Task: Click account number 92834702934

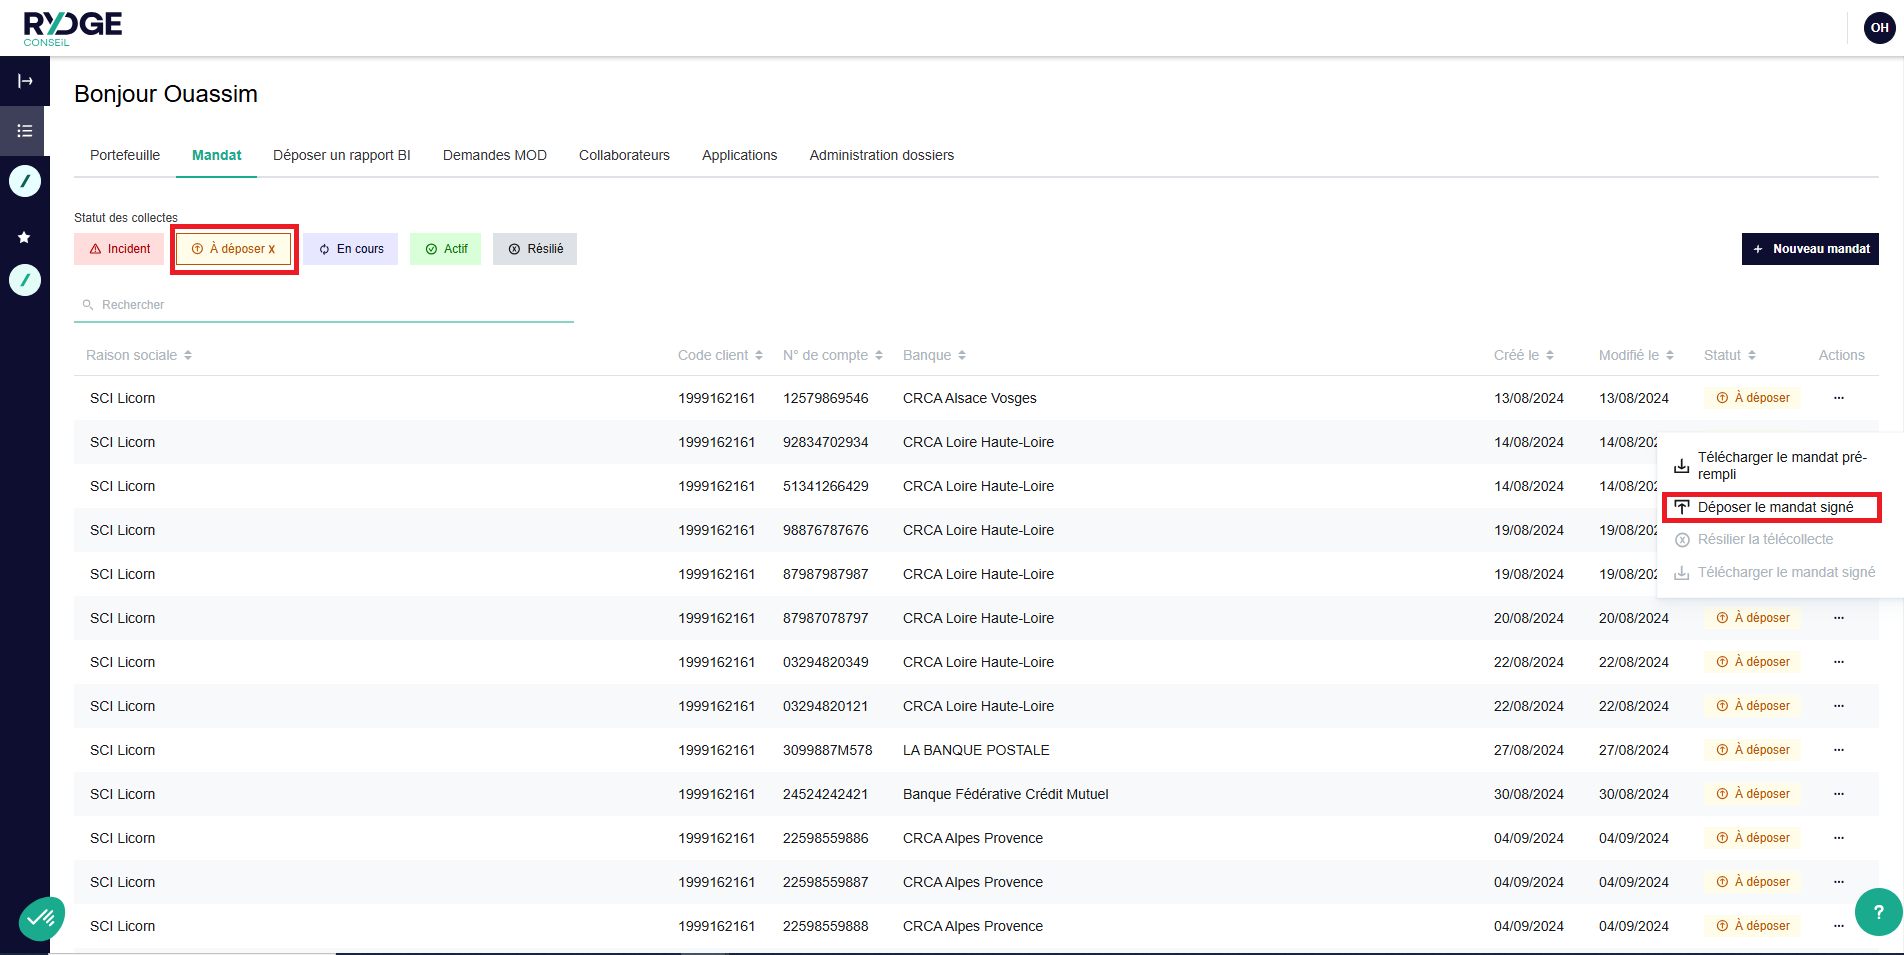Action: pyautogui.click(x=826, y=442)
